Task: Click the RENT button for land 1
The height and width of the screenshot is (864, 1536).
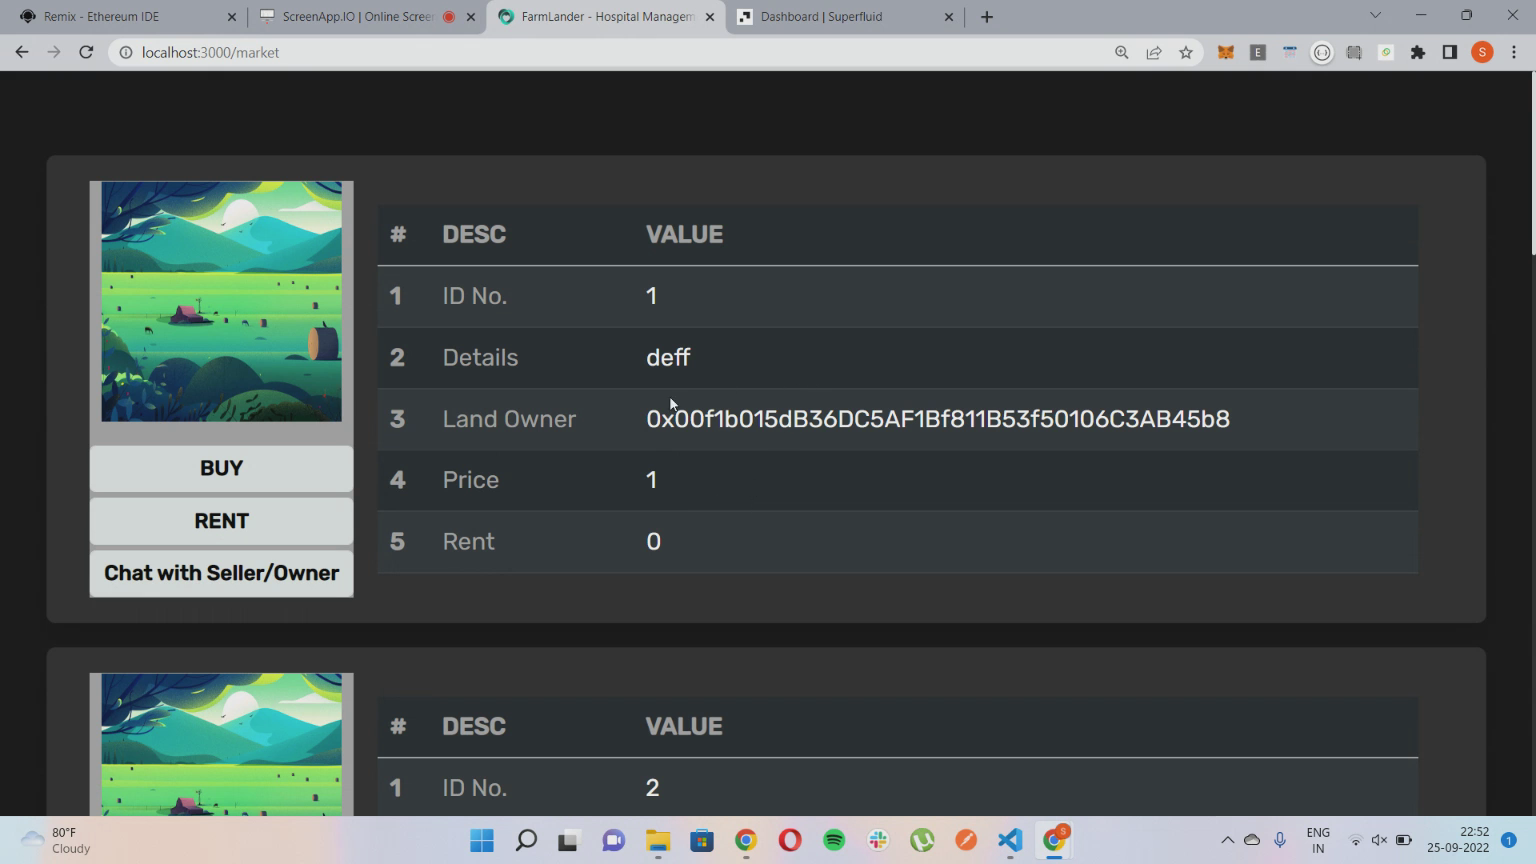Action: point(221,521)
